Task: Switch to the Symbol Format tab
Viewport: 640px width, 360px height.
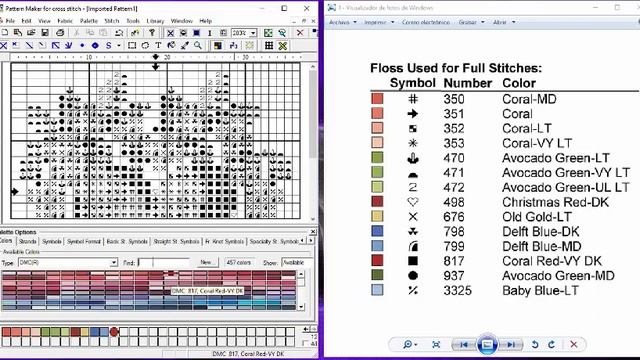Action: point(84,242)
